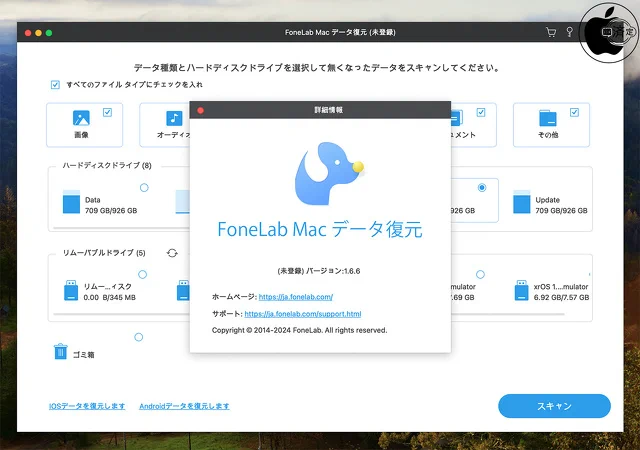Uncheck the document type checkbox
Screen dimensions: 640x450
coord(481,112)
